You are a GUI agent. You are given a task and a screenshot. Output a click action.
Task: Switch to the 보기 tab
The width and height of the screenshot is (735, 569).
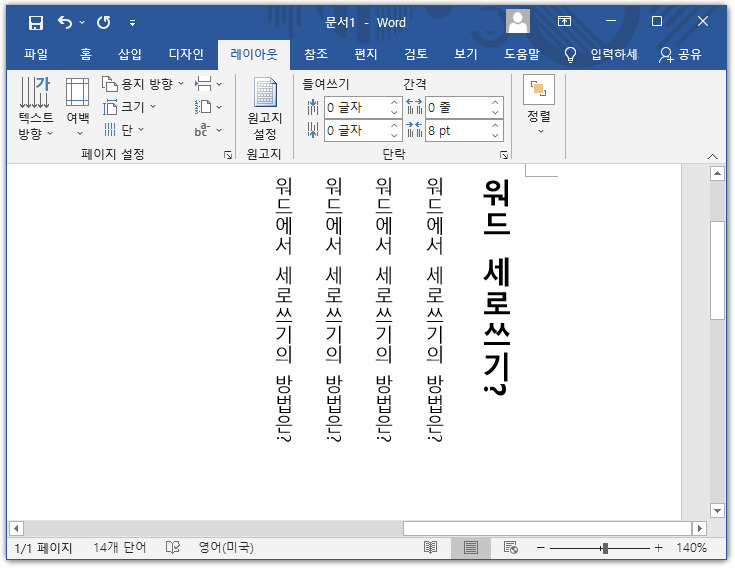coord(465,54)
